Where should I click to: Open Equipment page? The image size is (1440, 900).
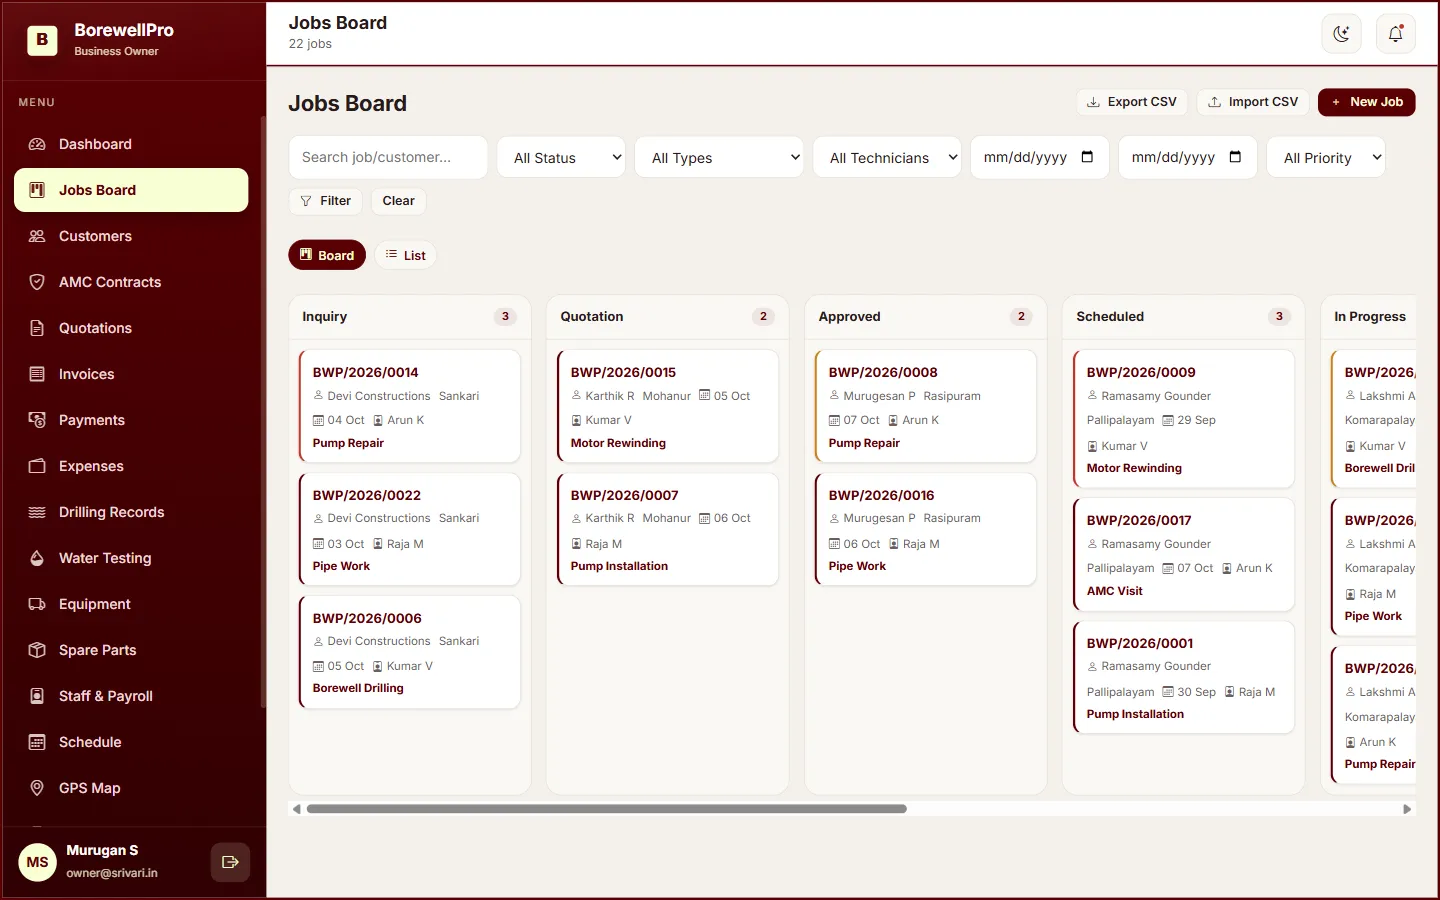[131, 604]
